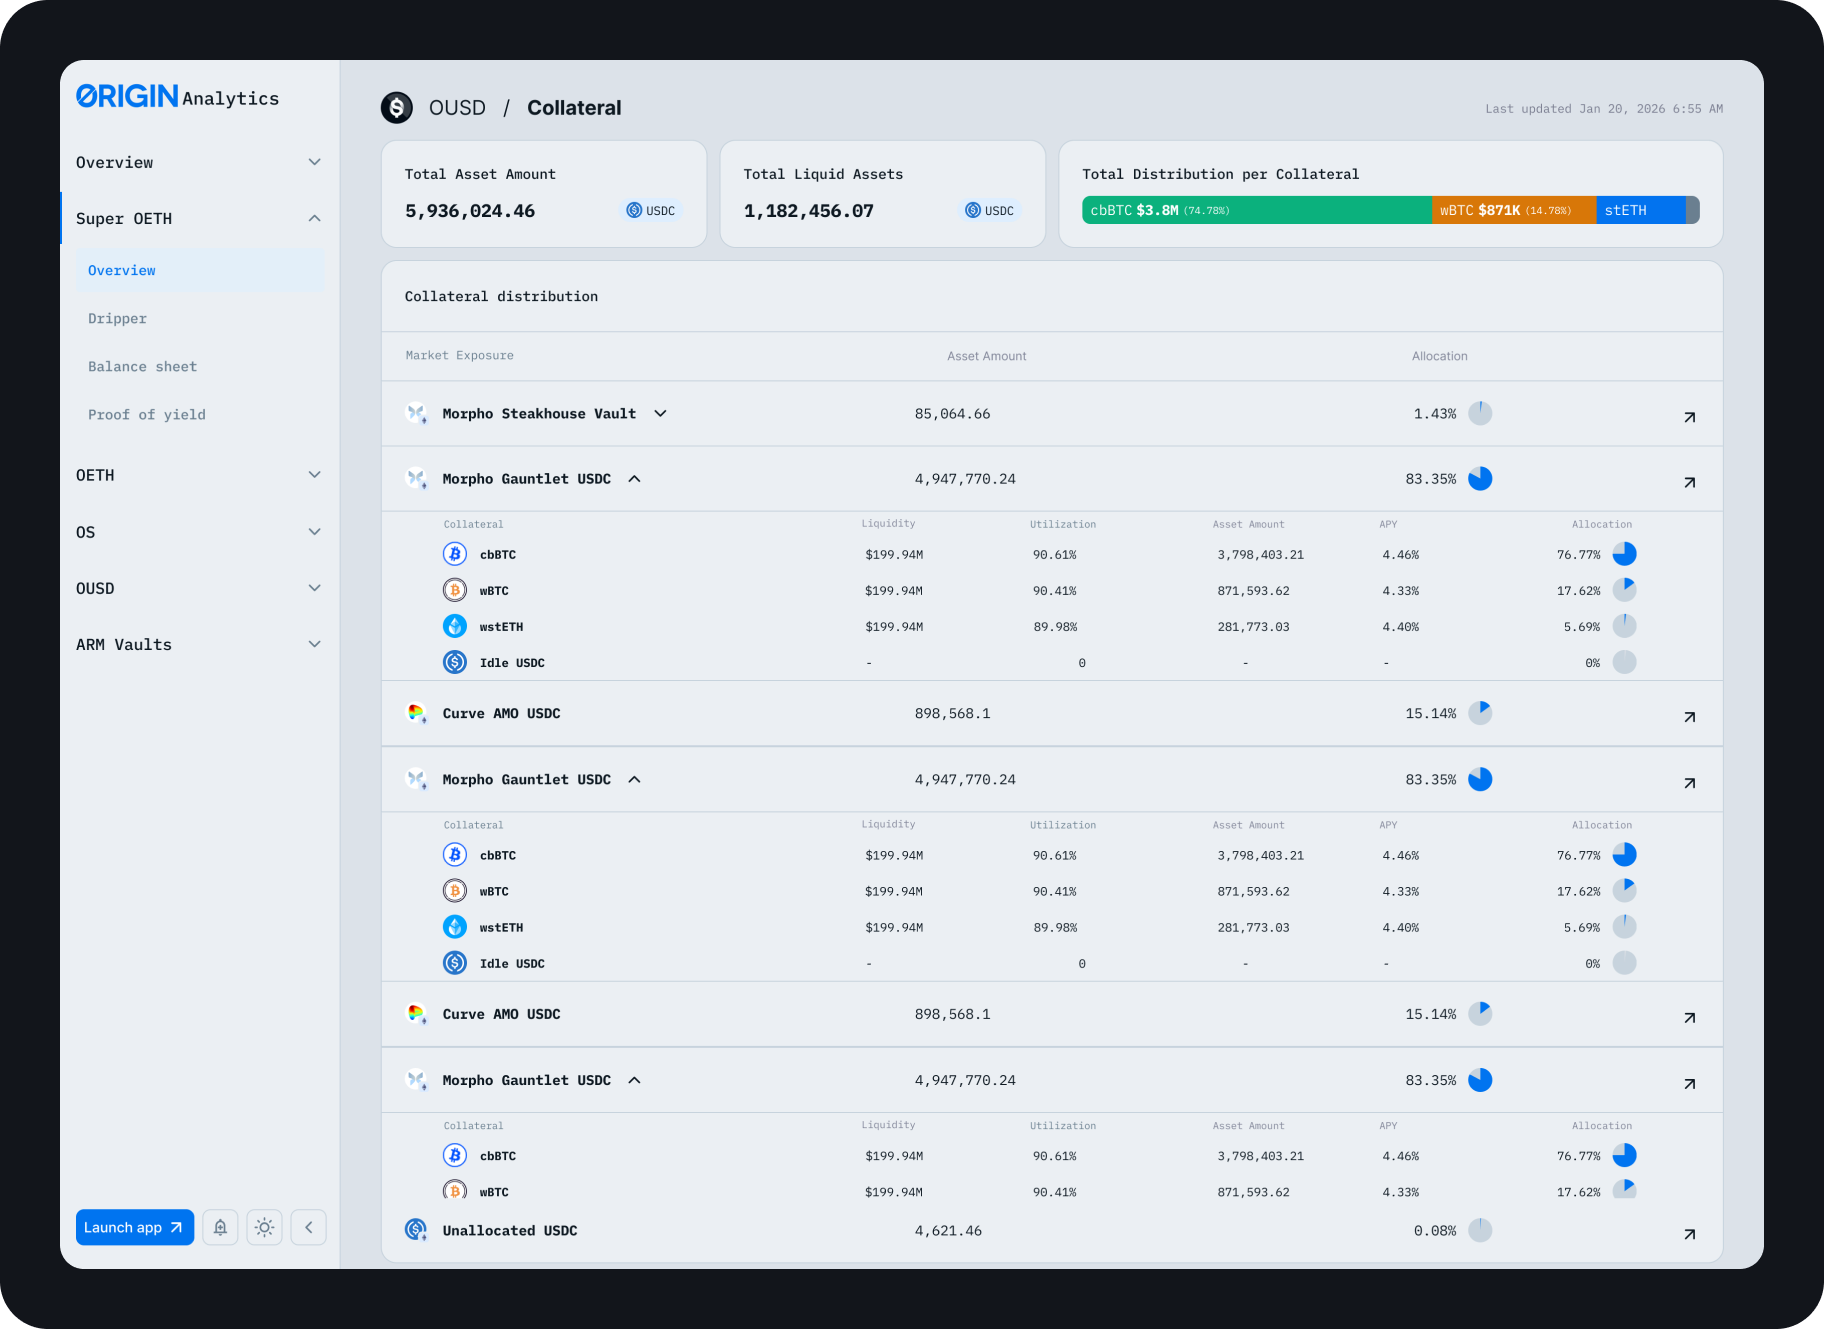
Task: Click the green cbBTC $3.8M distribution segment
Action: (1257, 210)
